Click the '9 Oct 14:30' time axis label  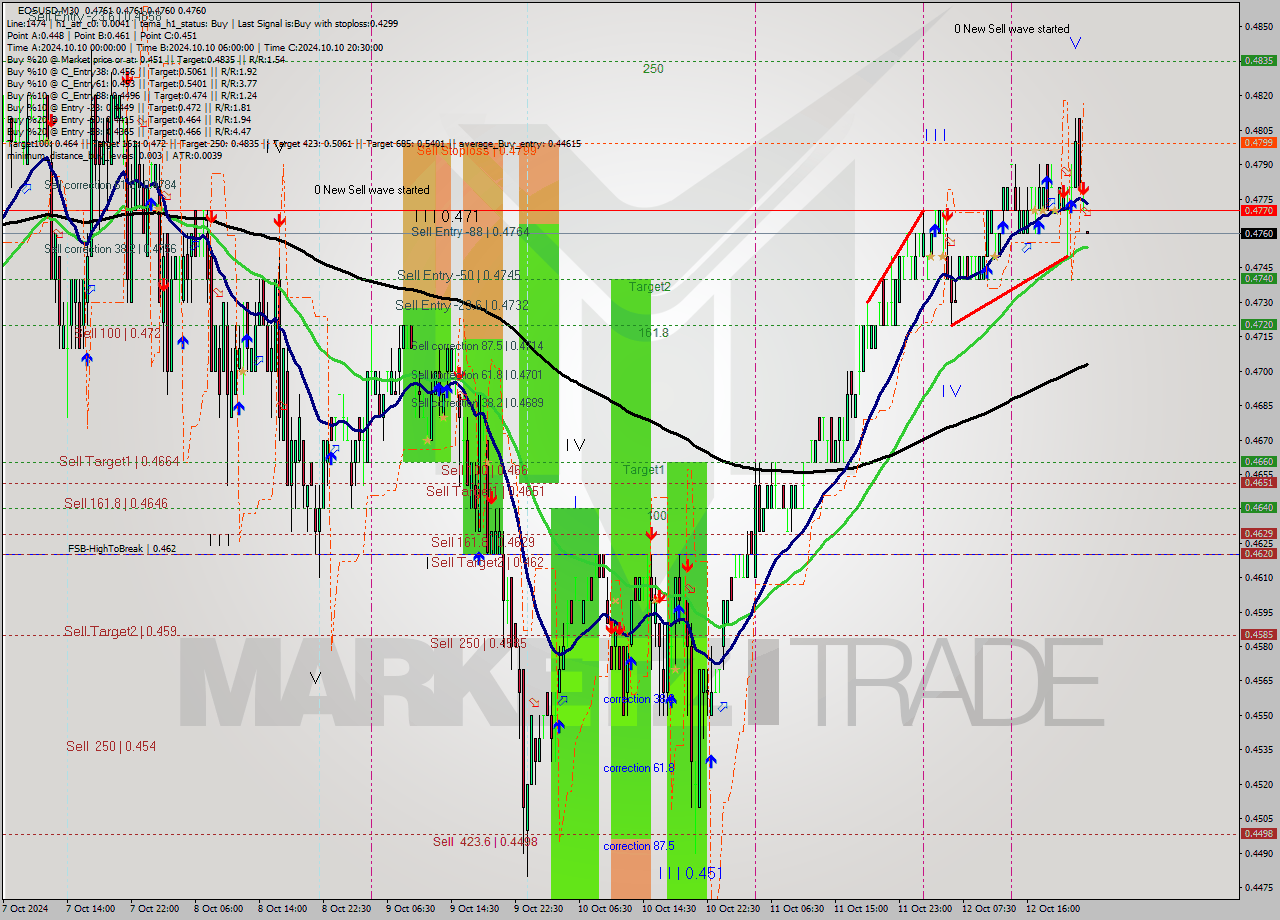pyautogui.click(x=475, y=909)
